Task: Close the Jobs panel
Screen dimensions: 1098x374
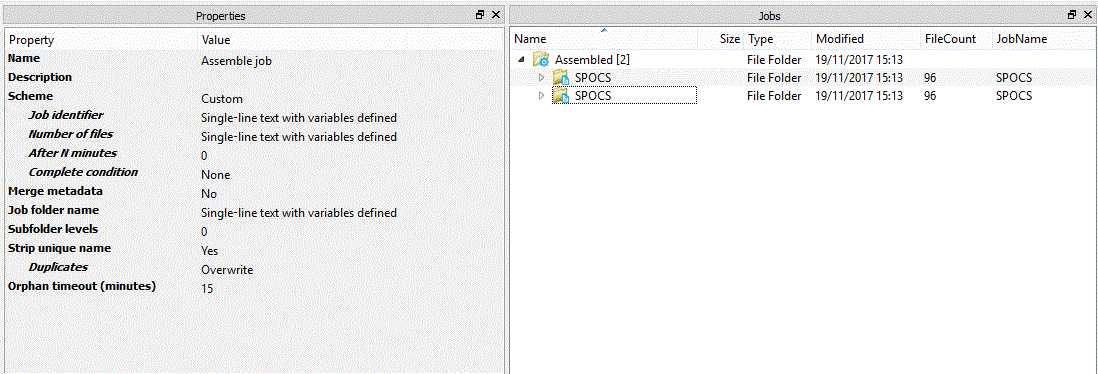Action: click(1087, 15)
